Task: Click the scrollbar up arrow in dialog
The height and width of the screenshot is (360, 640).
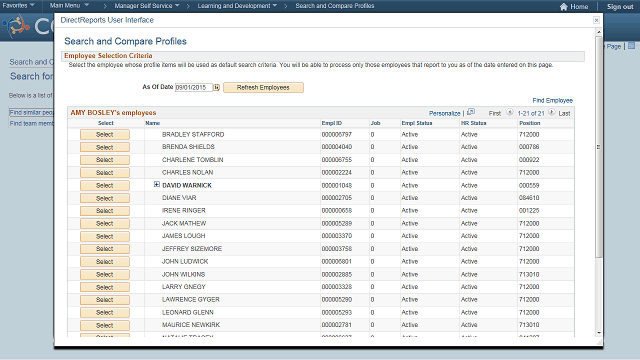Action: [599, 32]
